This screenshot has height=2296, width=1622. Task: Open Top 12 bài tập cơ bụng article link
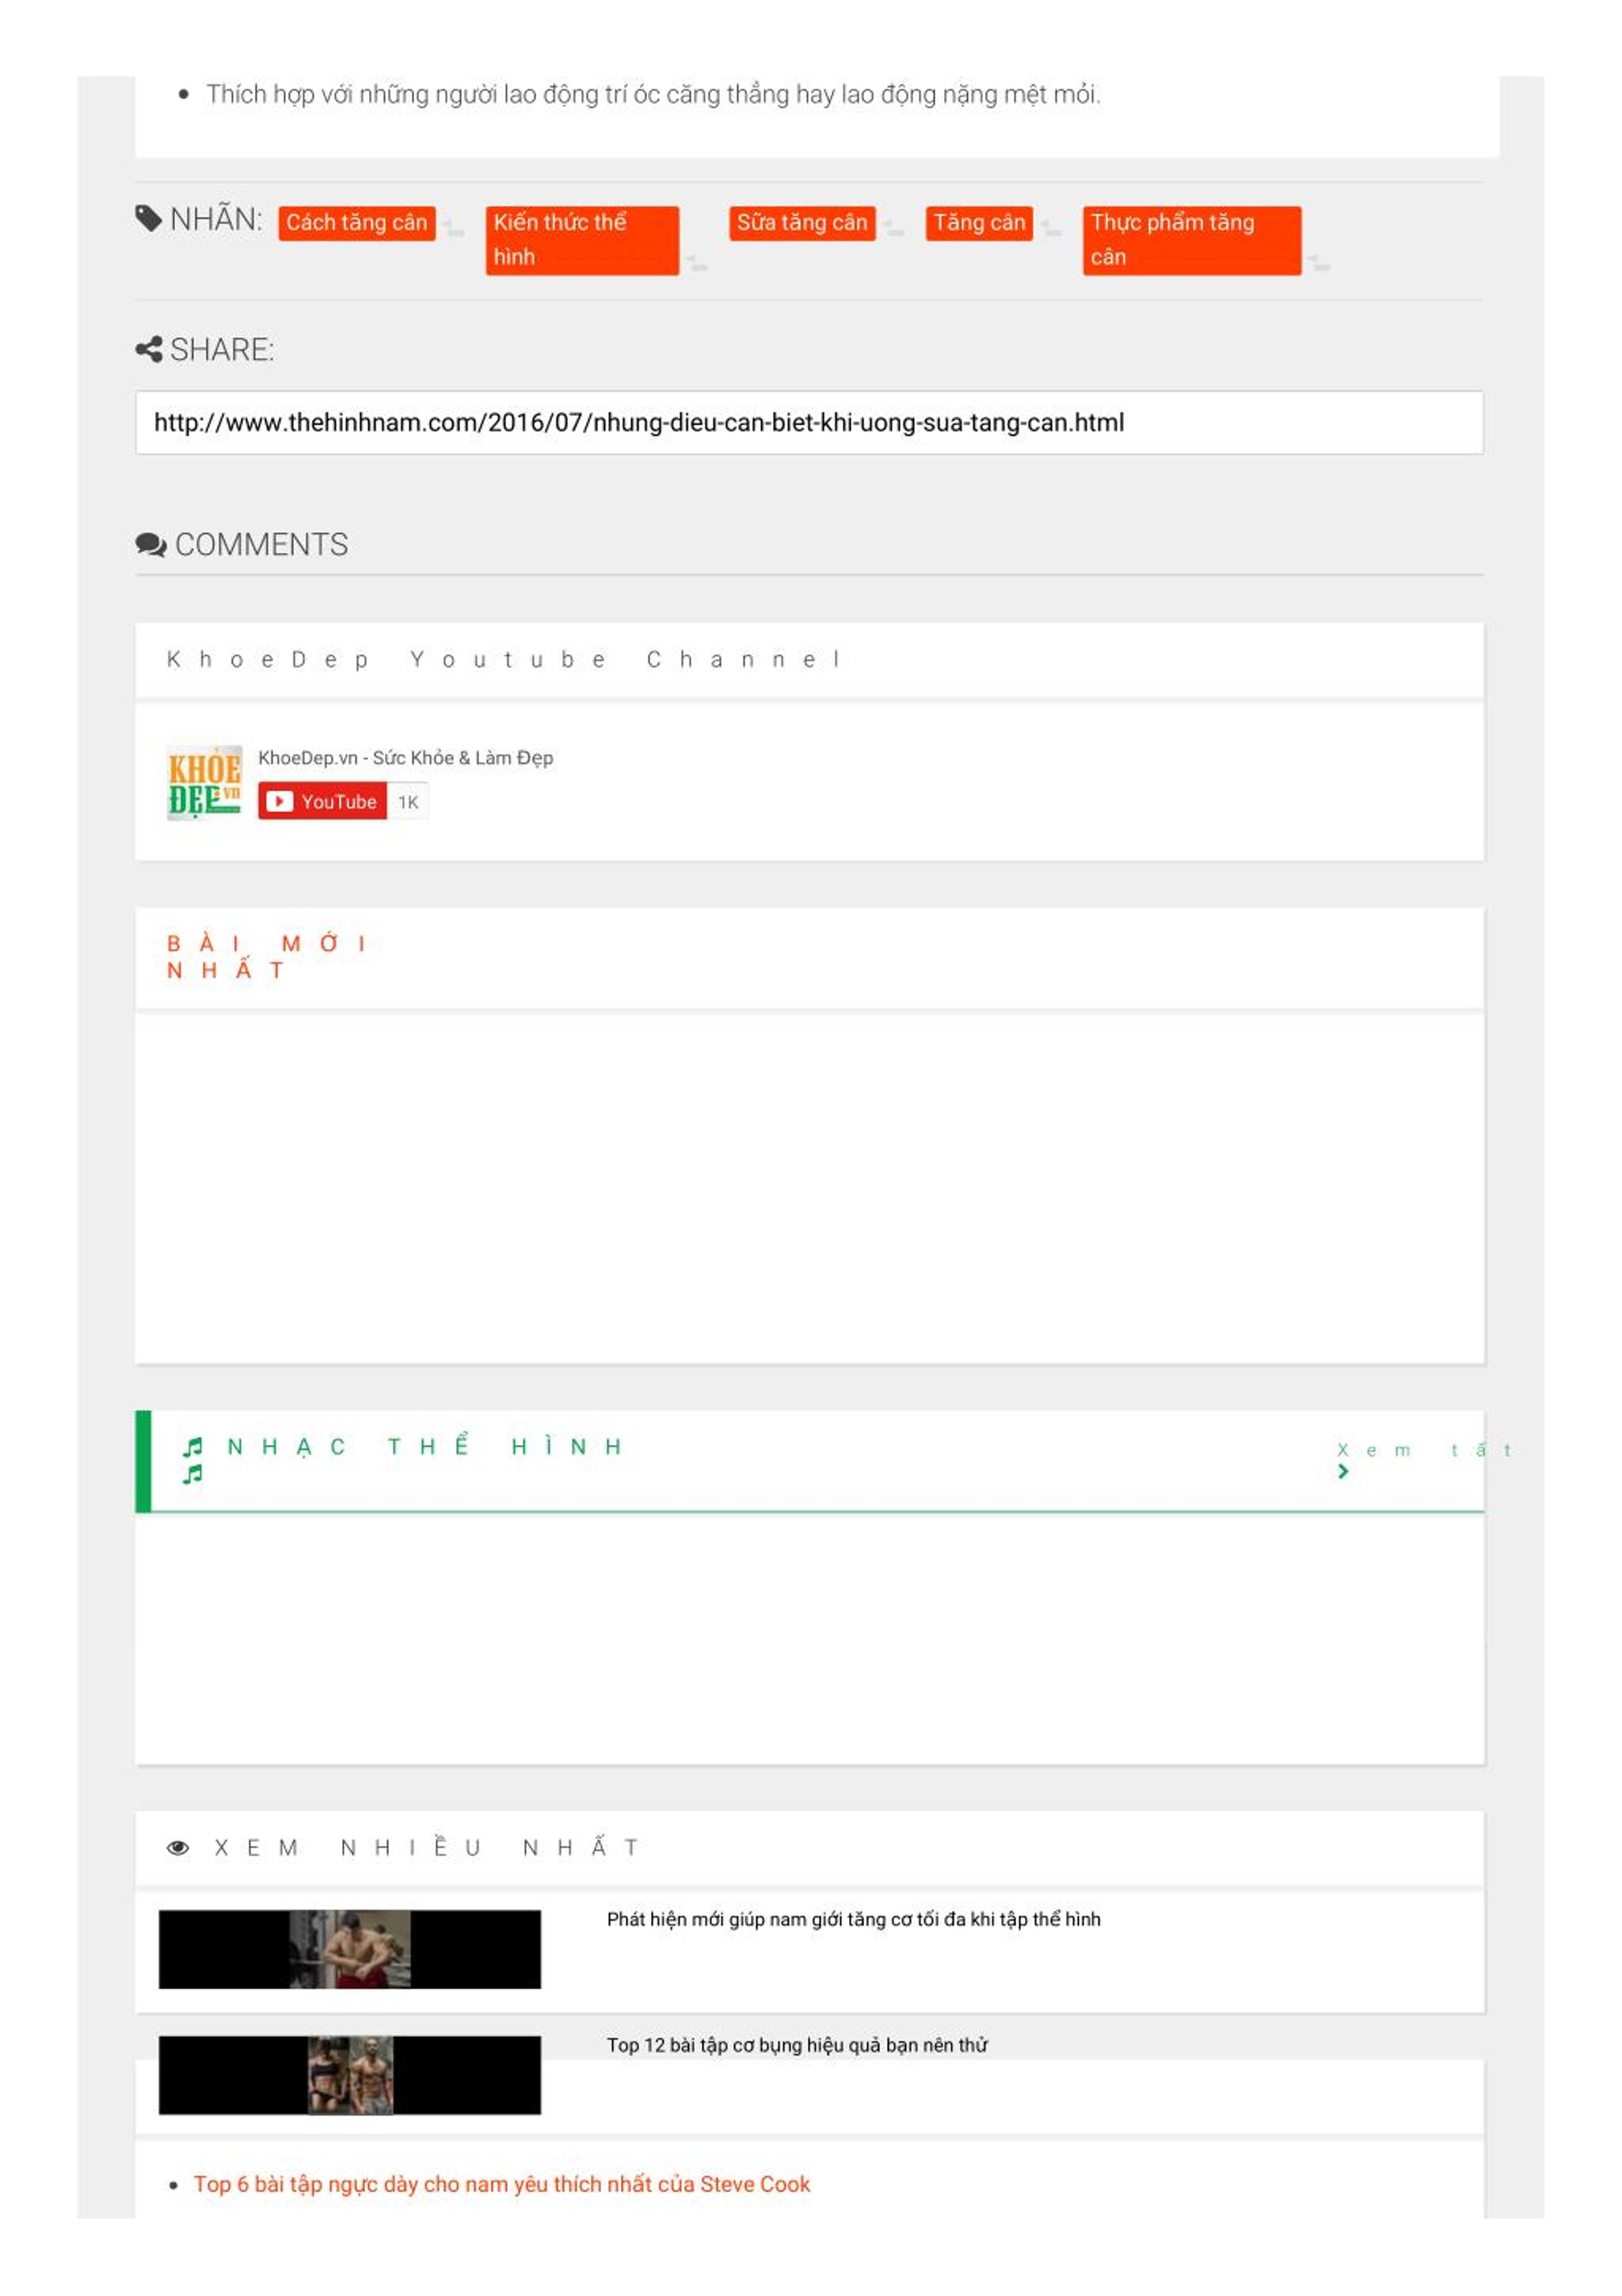click(797, 2045)
